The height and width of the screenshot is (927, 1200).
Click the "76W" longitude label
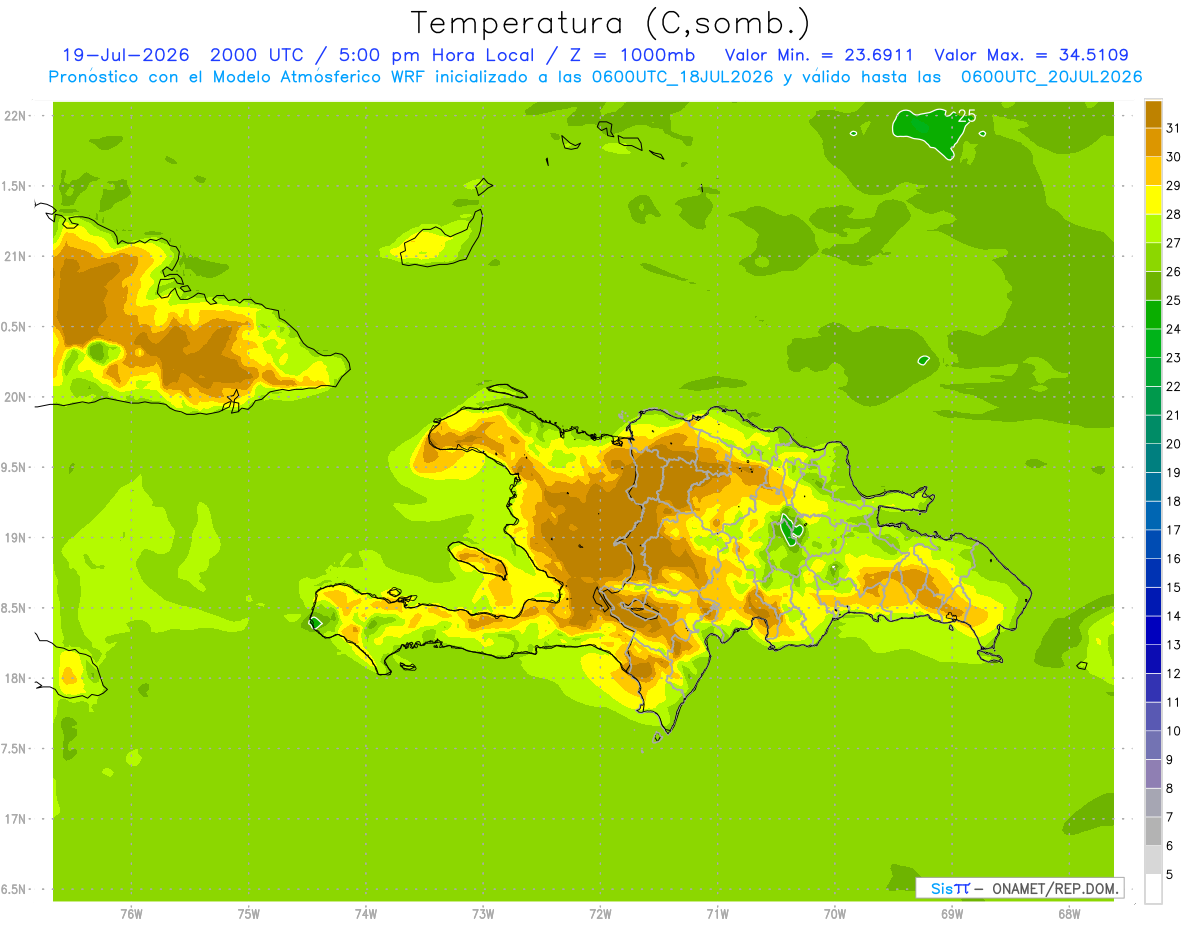[131, 913]
